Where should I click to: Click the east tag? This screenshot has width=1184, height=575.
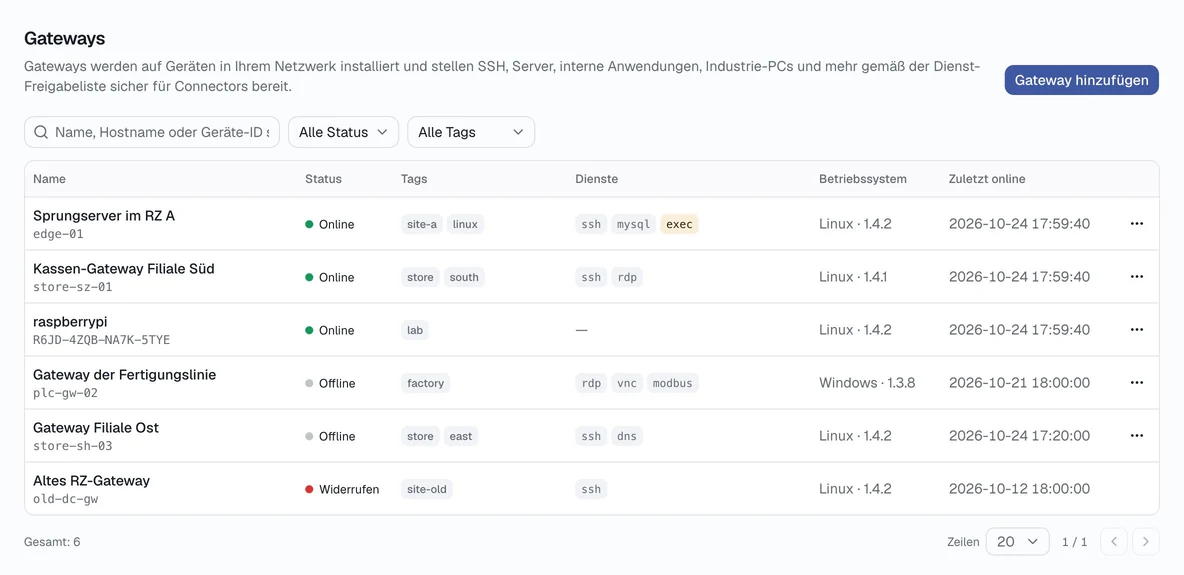[461, 436]
